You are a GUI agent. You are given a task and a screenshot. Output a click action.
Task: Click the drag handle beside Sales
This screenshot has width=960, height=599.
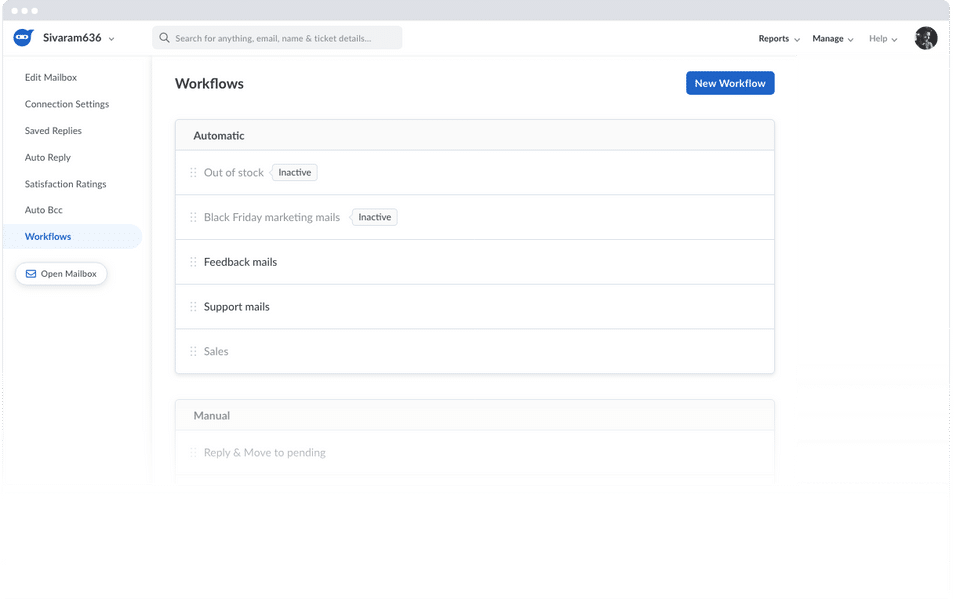tap(193, 352)
